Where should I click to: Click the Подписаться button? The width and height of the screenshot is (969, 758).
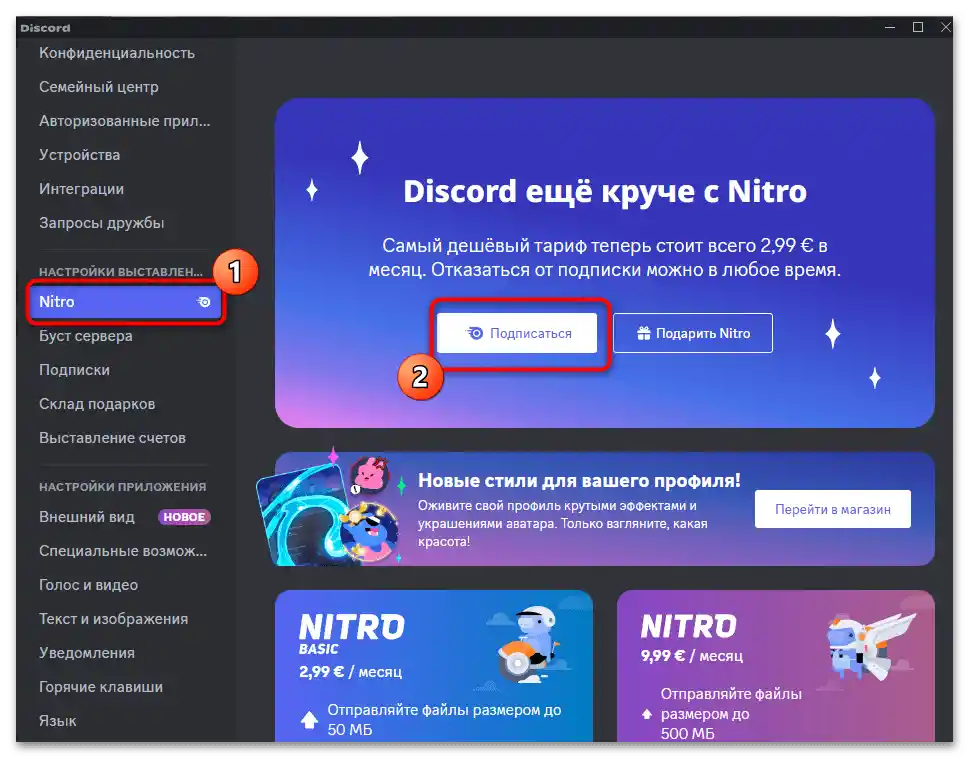[517, 333]
